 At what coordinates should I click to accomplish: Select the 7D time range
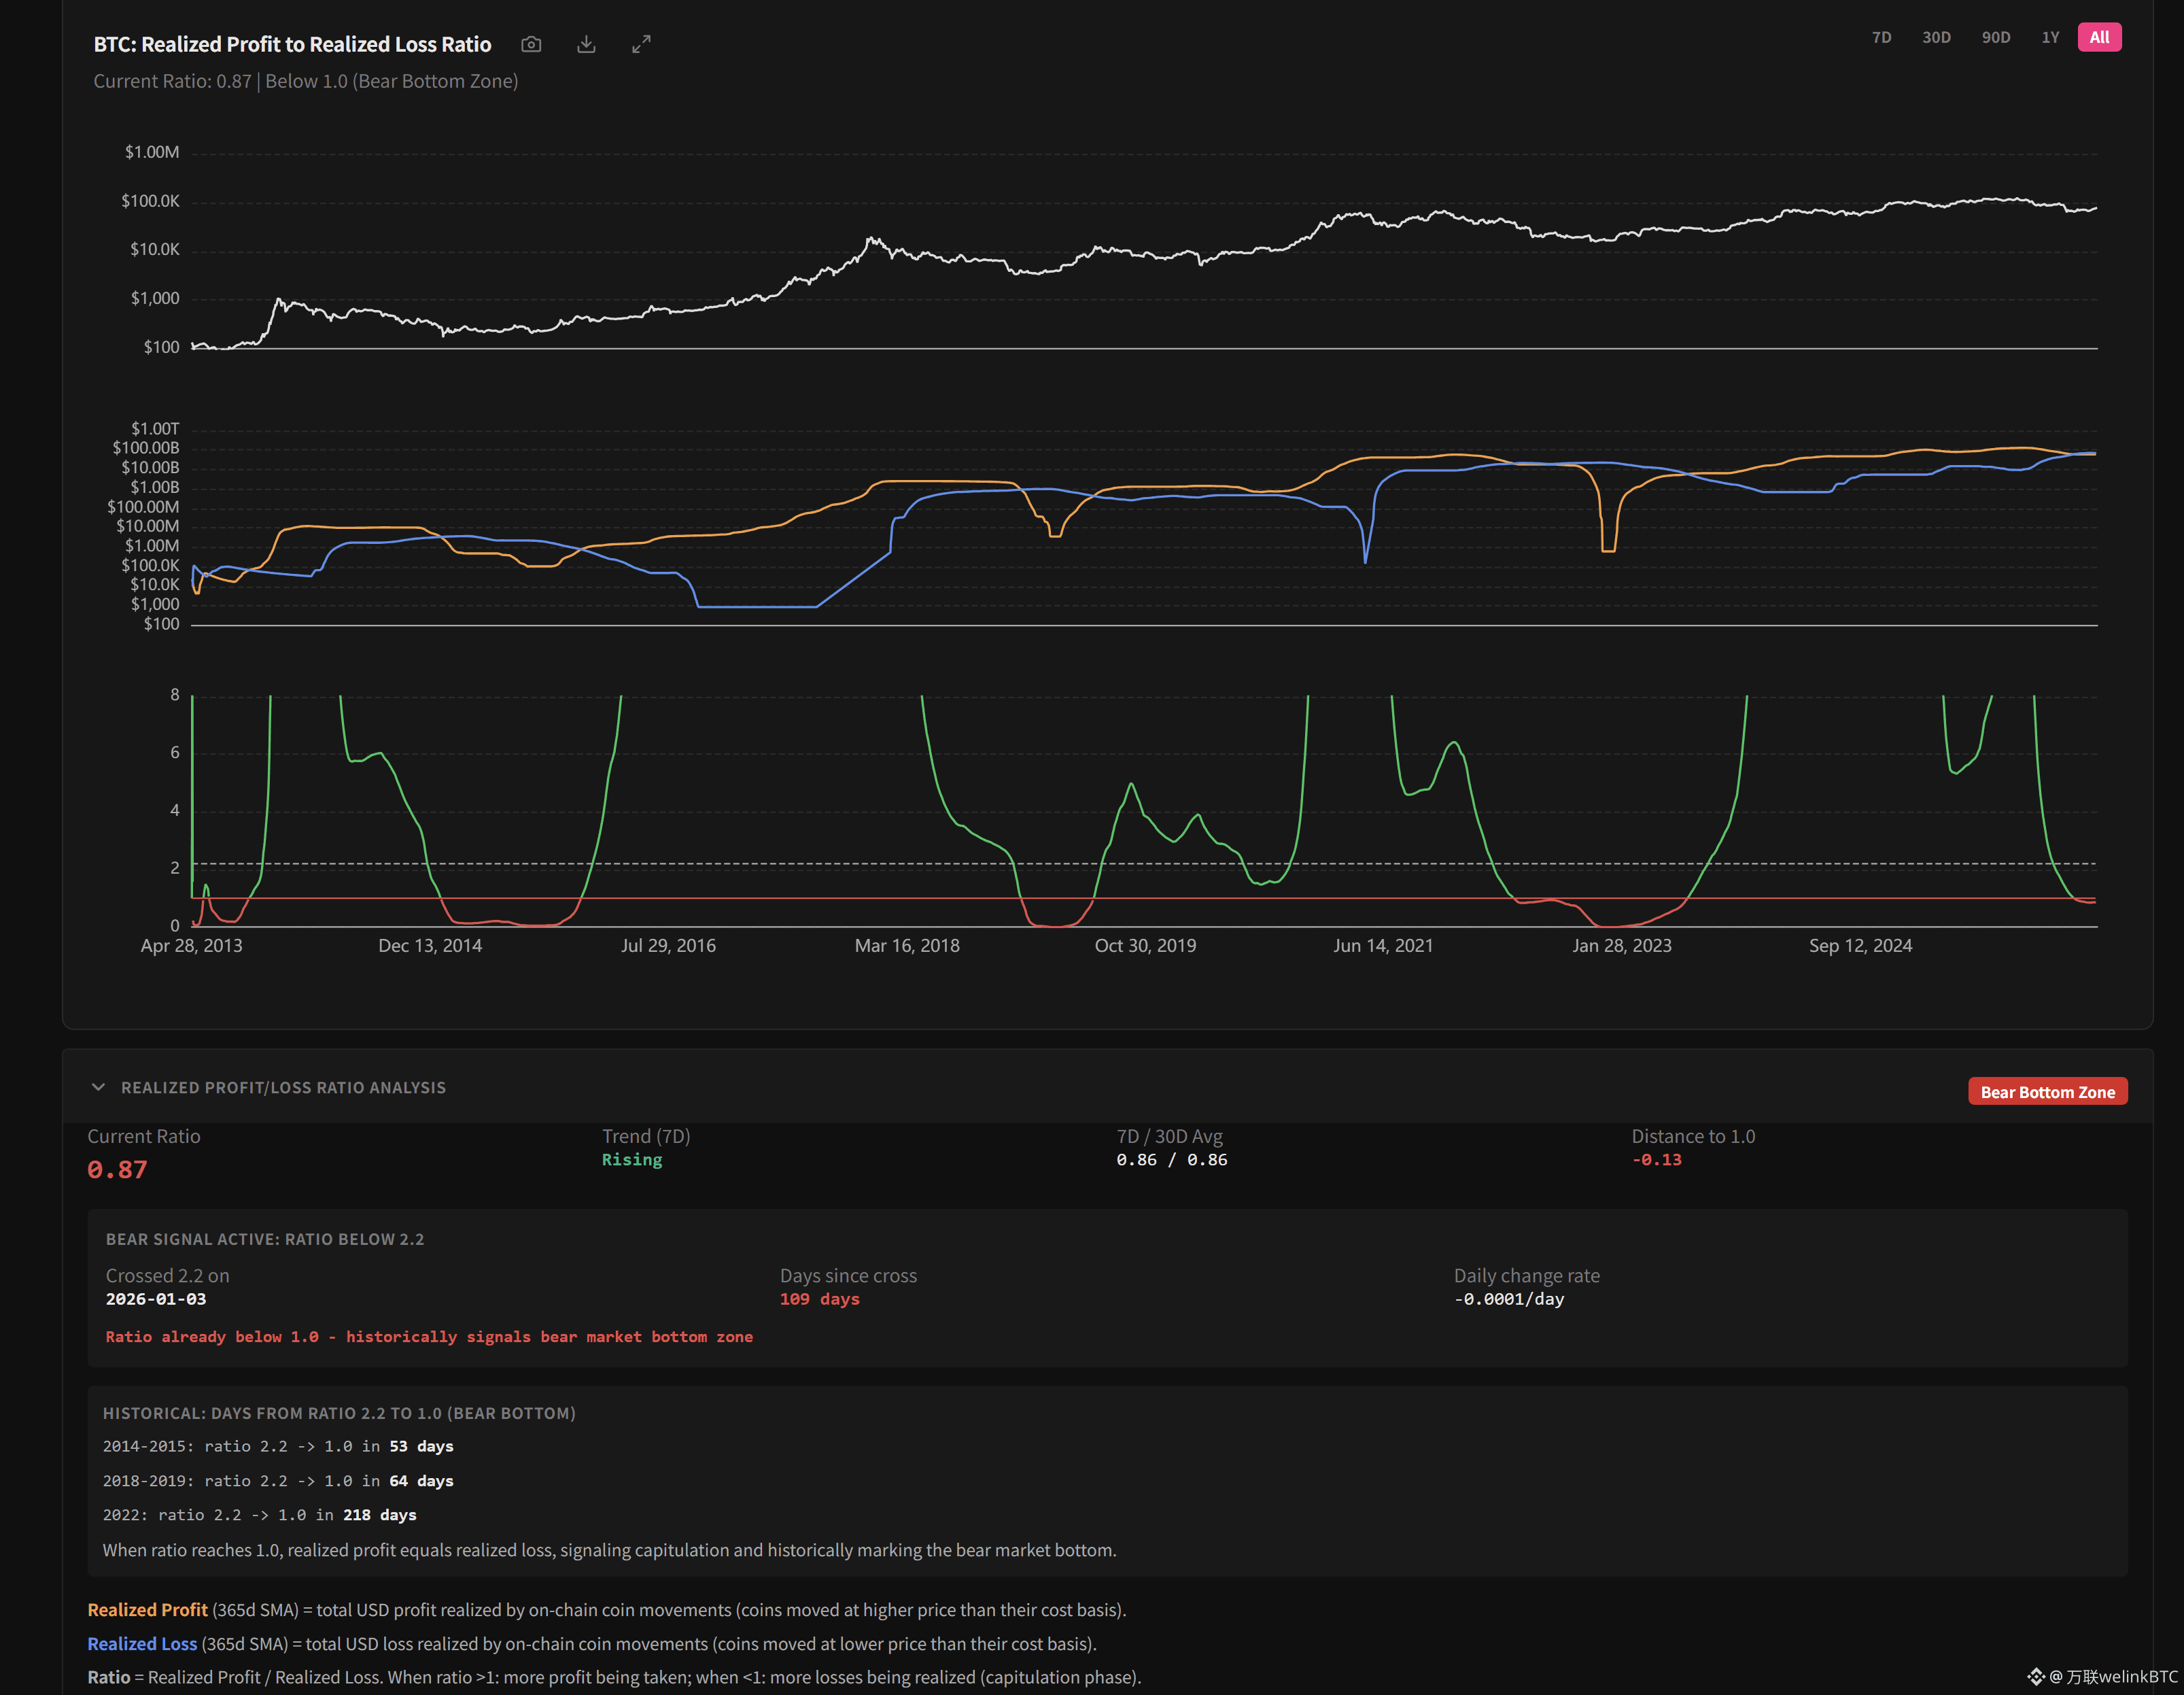click(x=1881, y=37)
